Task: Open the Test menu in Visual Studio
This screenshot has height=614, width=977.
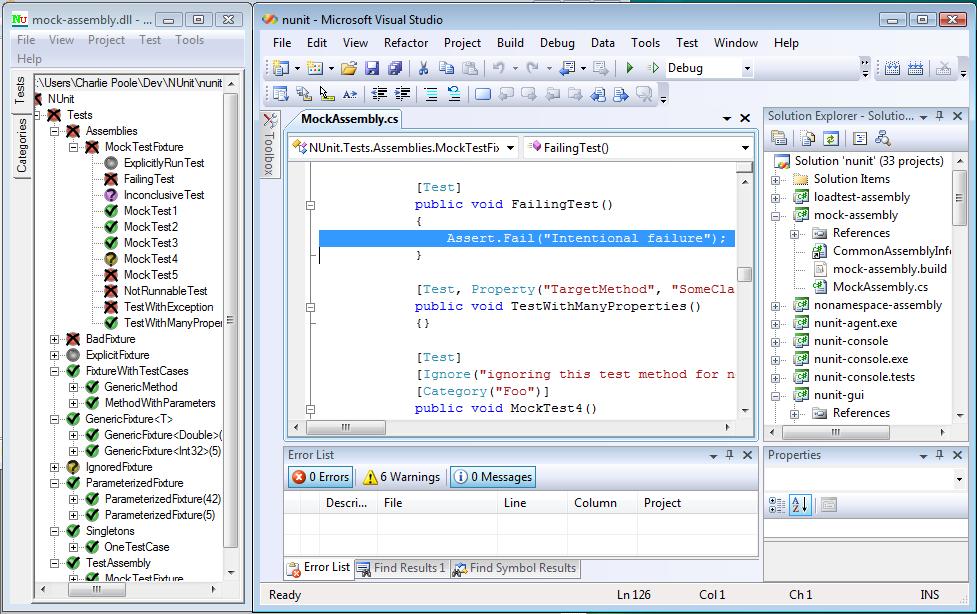Action: click(687, 43)
